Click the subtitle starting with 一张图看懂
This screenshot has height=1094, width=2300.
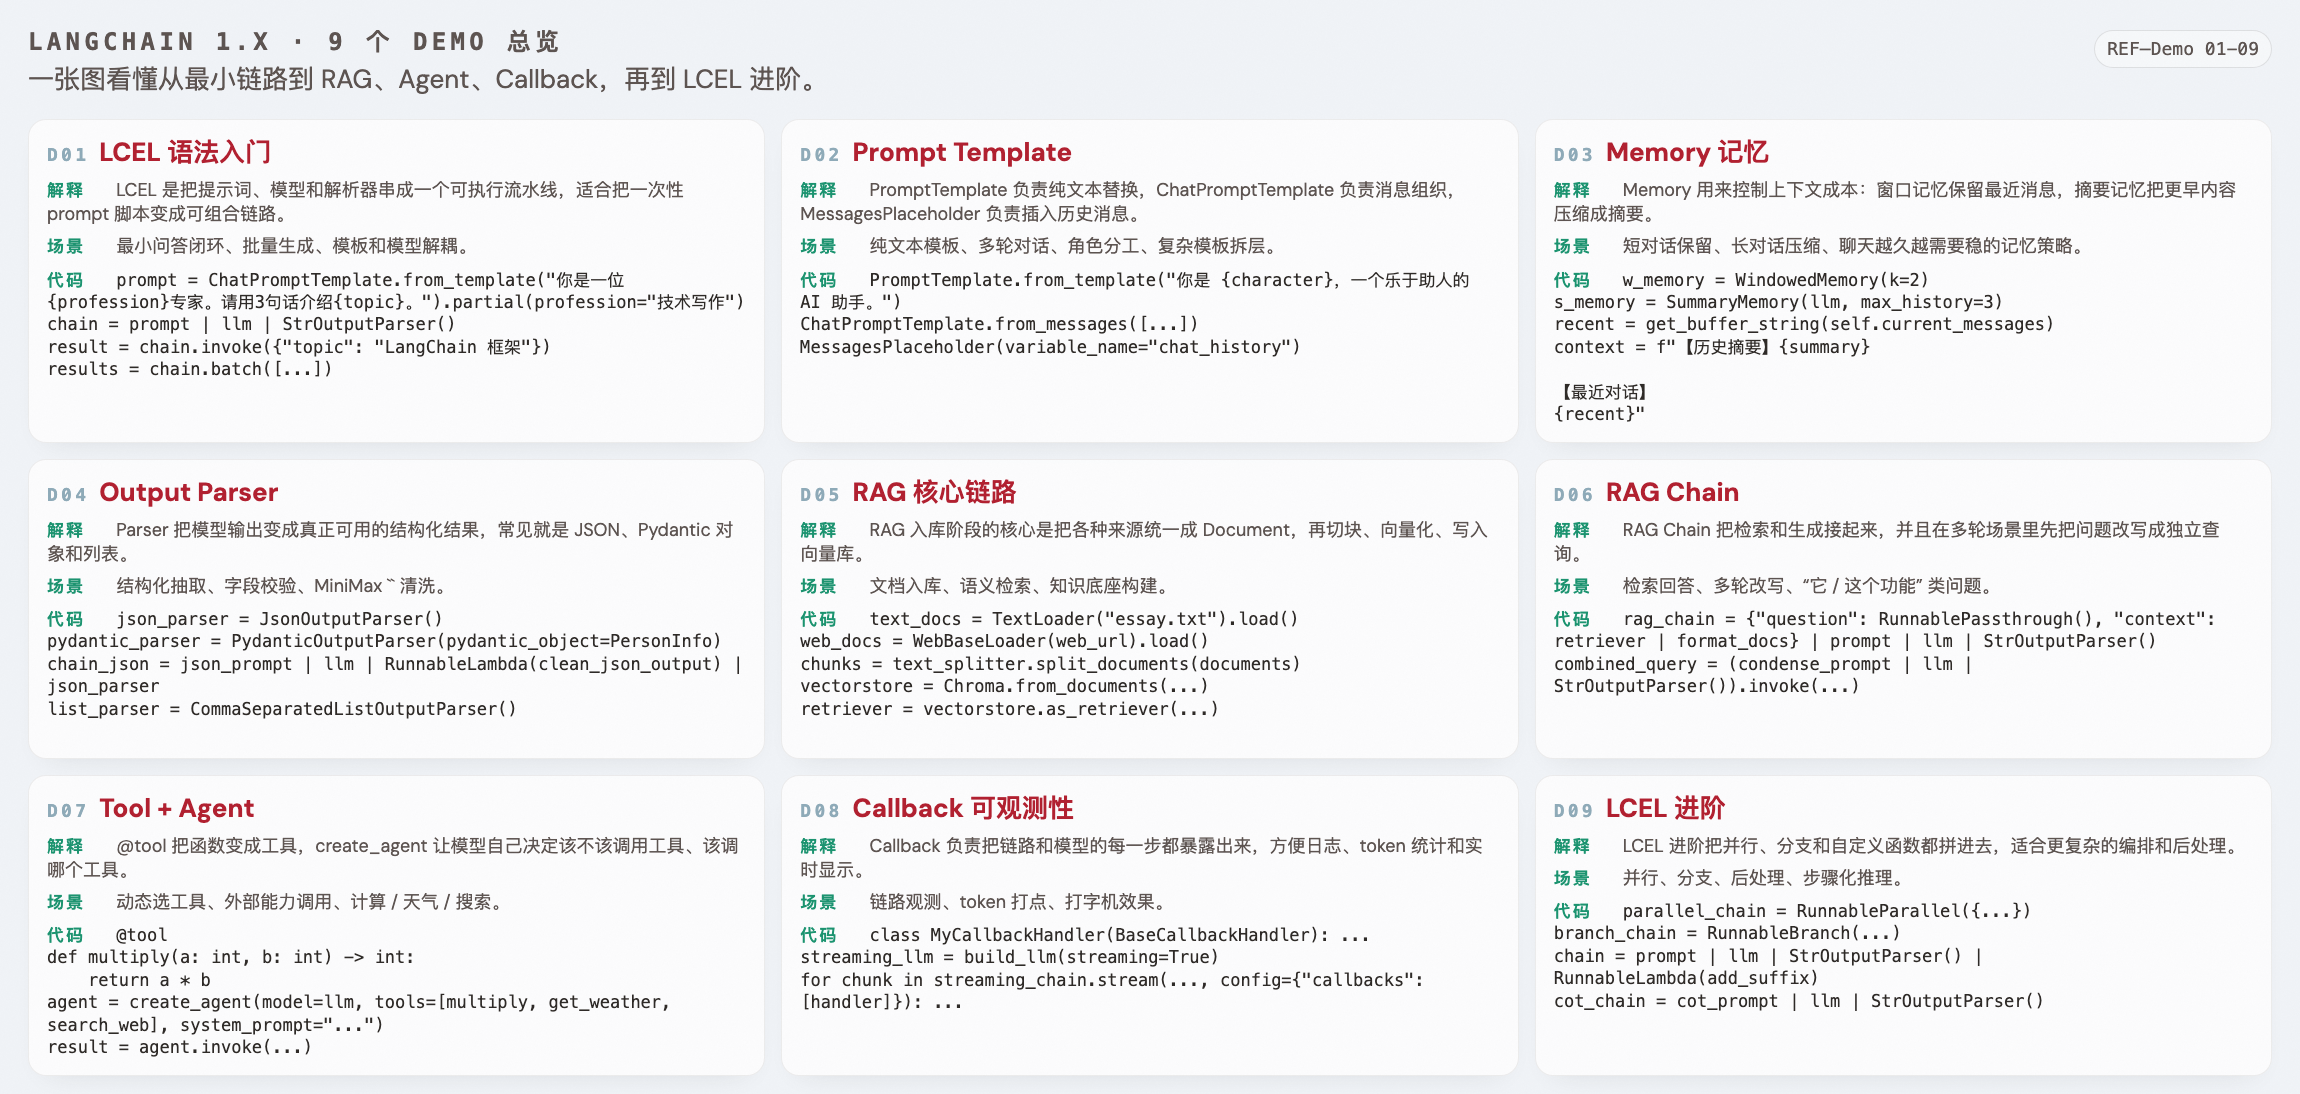[x=425, y=79]
